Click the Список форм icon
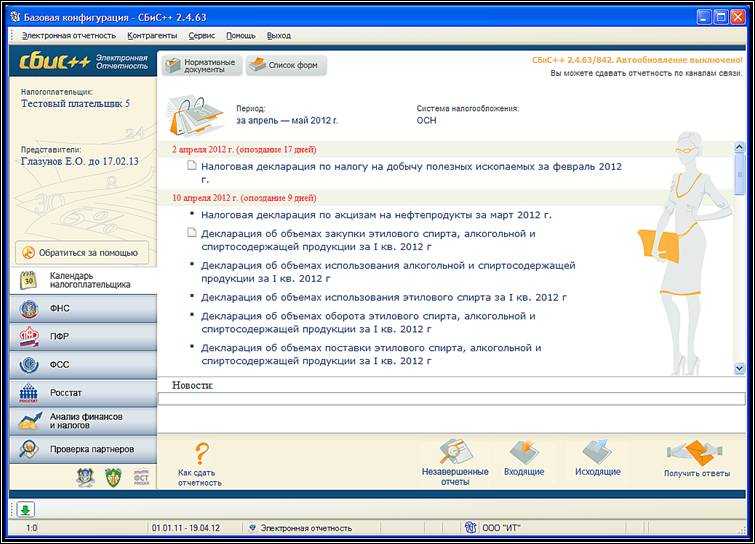This screenshot has height=544, width=755. pos(257,65)
